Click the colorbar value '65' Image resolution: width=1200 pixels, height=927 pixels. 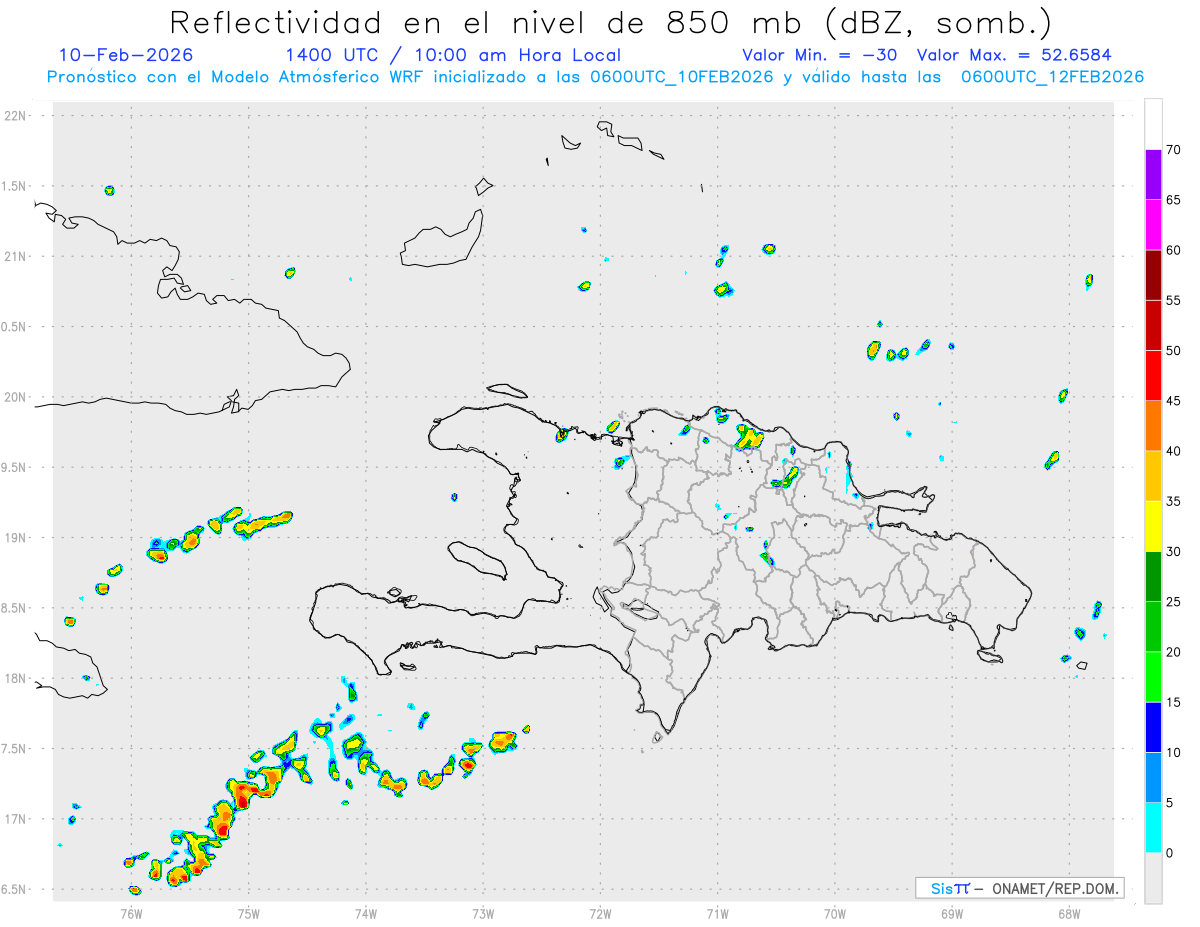(1174, 200)
